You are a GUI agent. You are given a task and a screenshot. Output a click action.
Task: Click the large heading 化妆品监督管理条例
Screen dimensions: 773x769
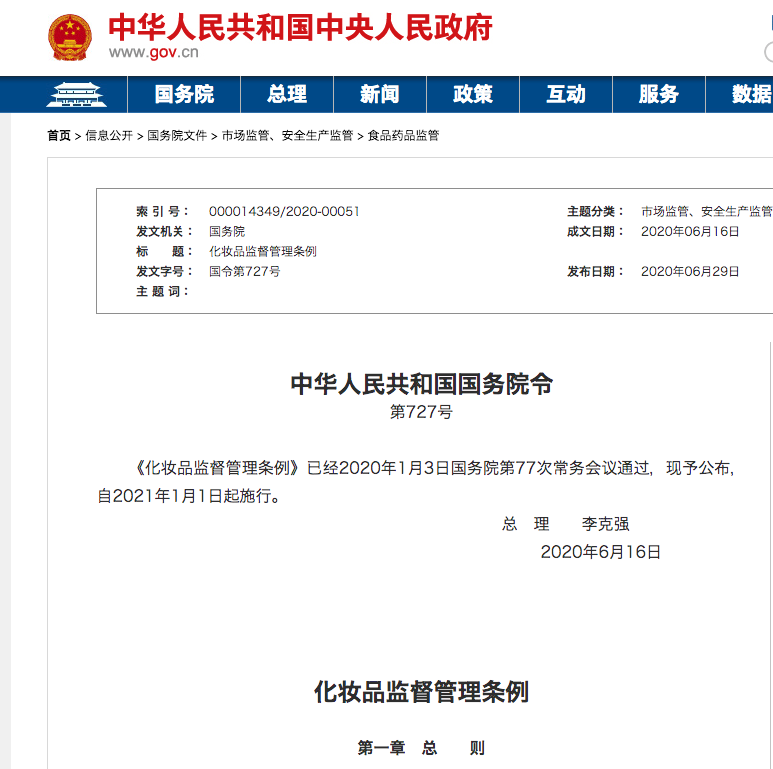(x=422, y=692)
